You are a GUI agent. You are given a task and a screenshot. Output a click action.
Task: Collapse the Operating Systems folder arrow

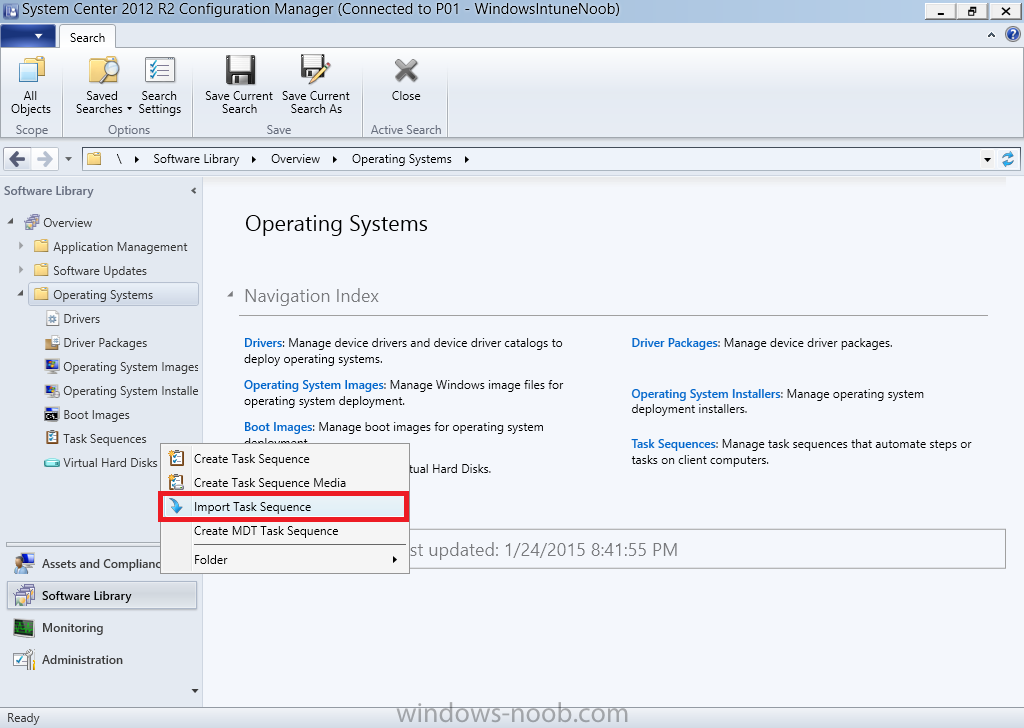[21, 294]
